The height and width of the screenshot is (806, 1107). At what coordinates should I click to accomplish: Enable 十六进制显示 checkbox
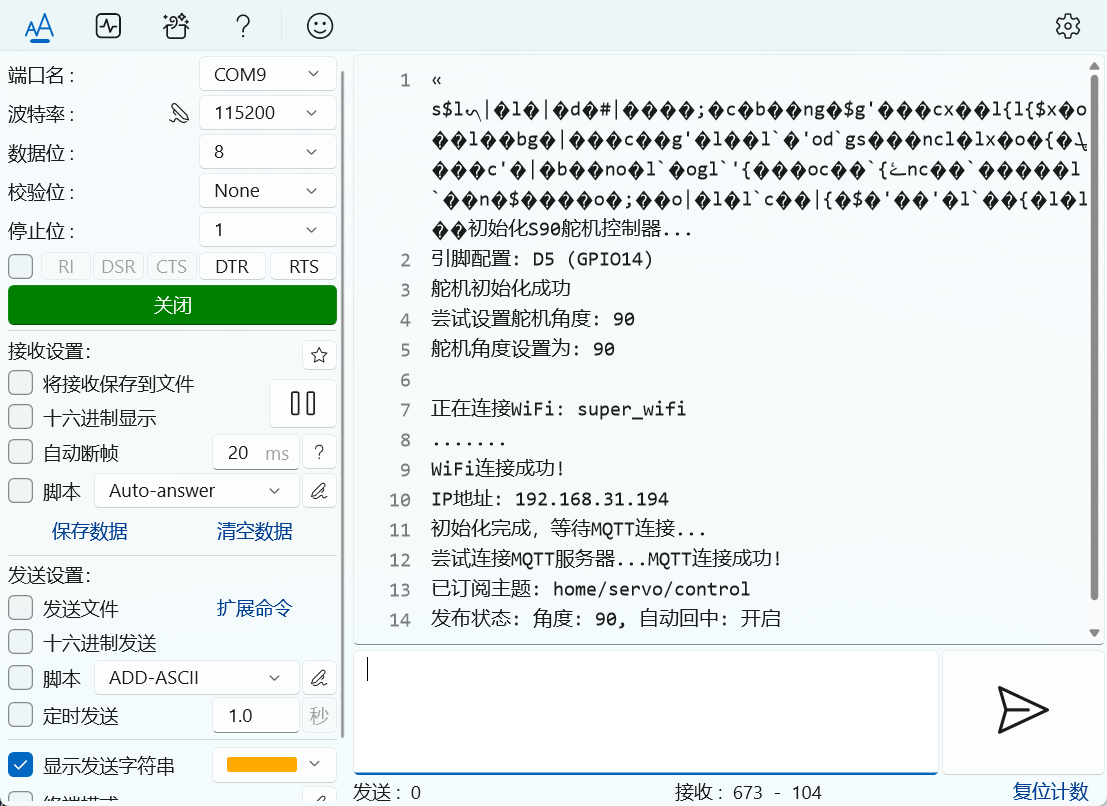pos(21,418)
